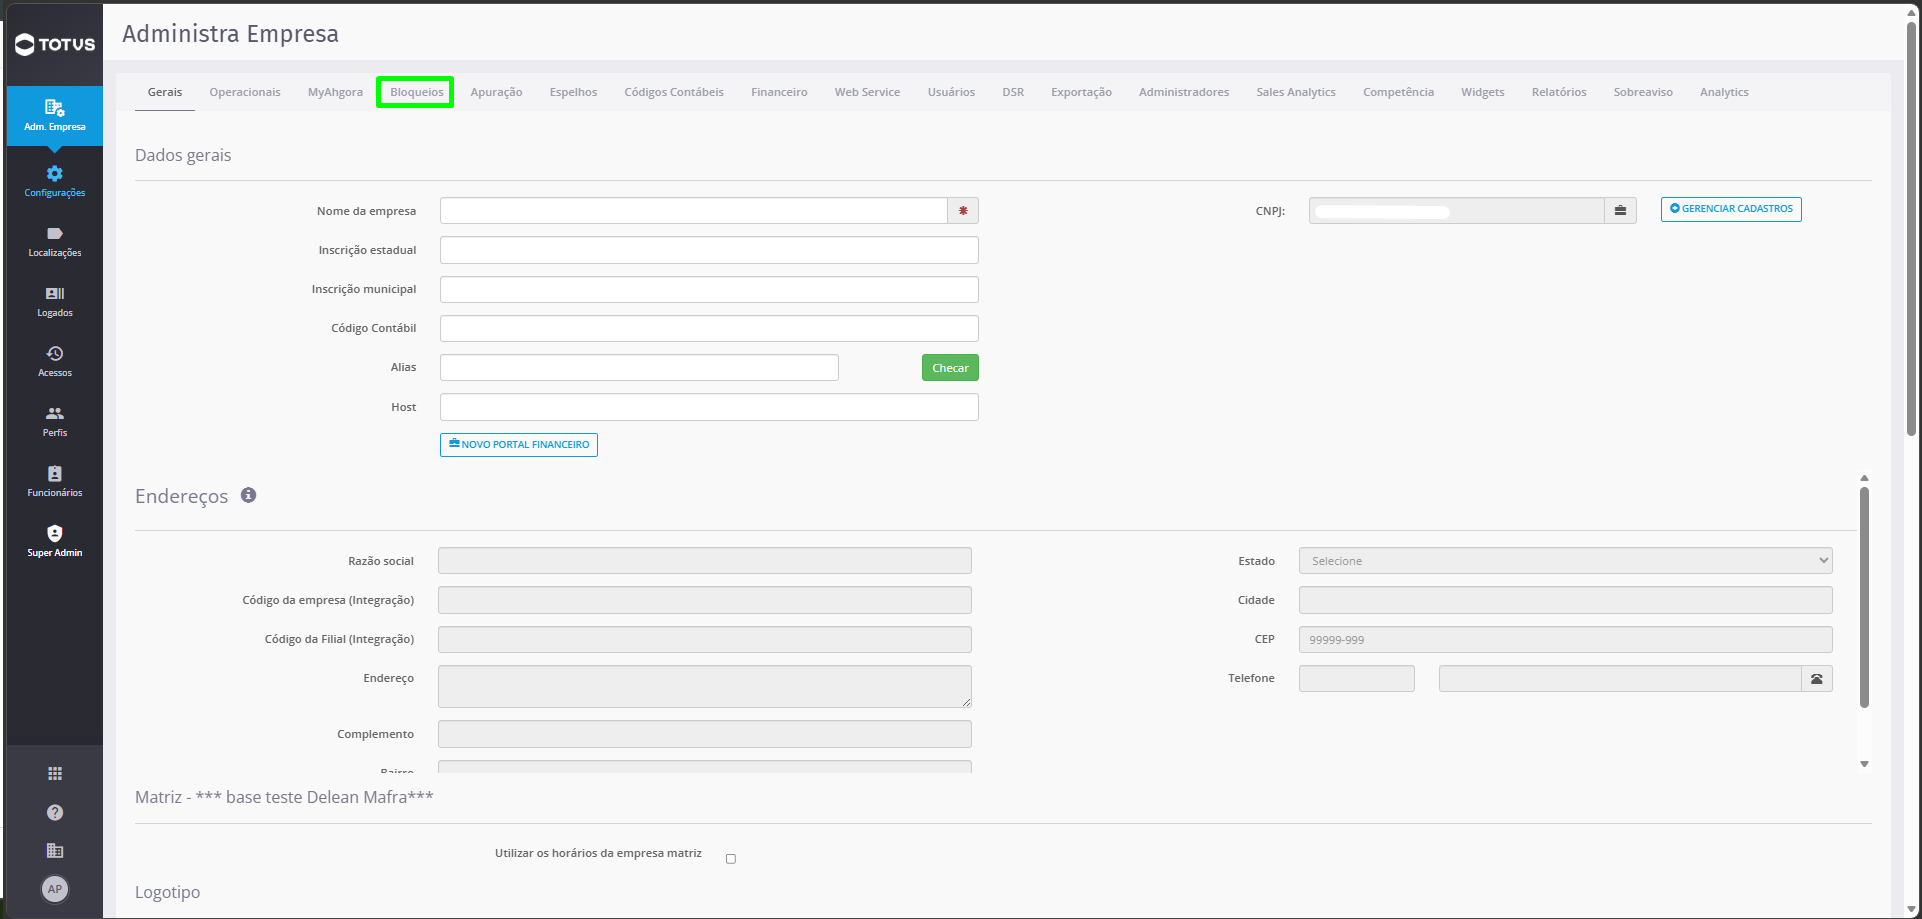Click the Nome da empresa input field
Screen dimensions: 1922x919
(x=694, y=211)
